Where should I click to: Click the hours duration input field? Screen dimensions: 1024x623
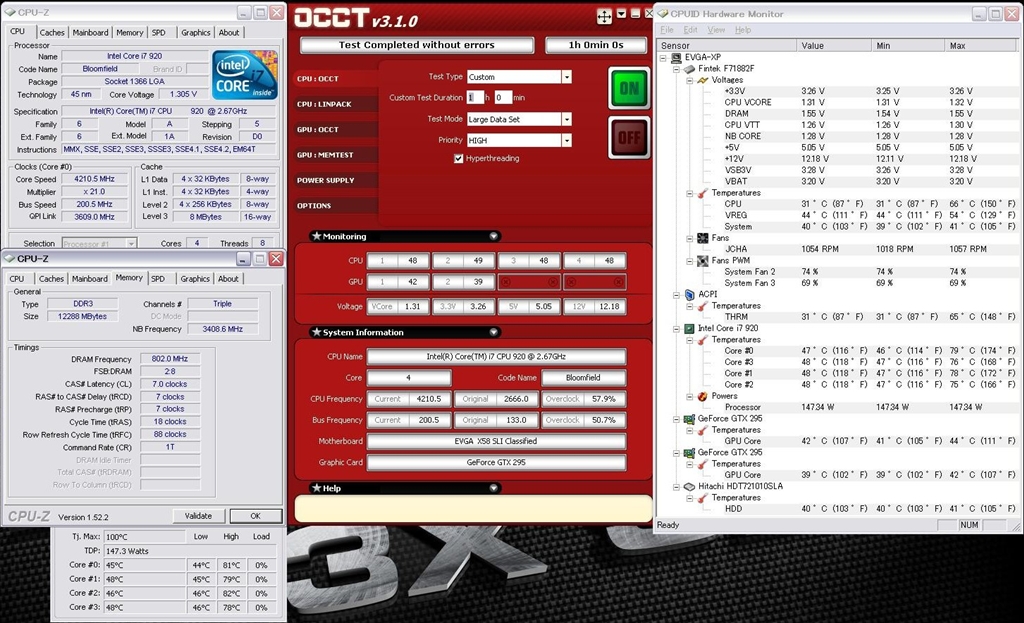pyautogui.click(x=475, y=97)
